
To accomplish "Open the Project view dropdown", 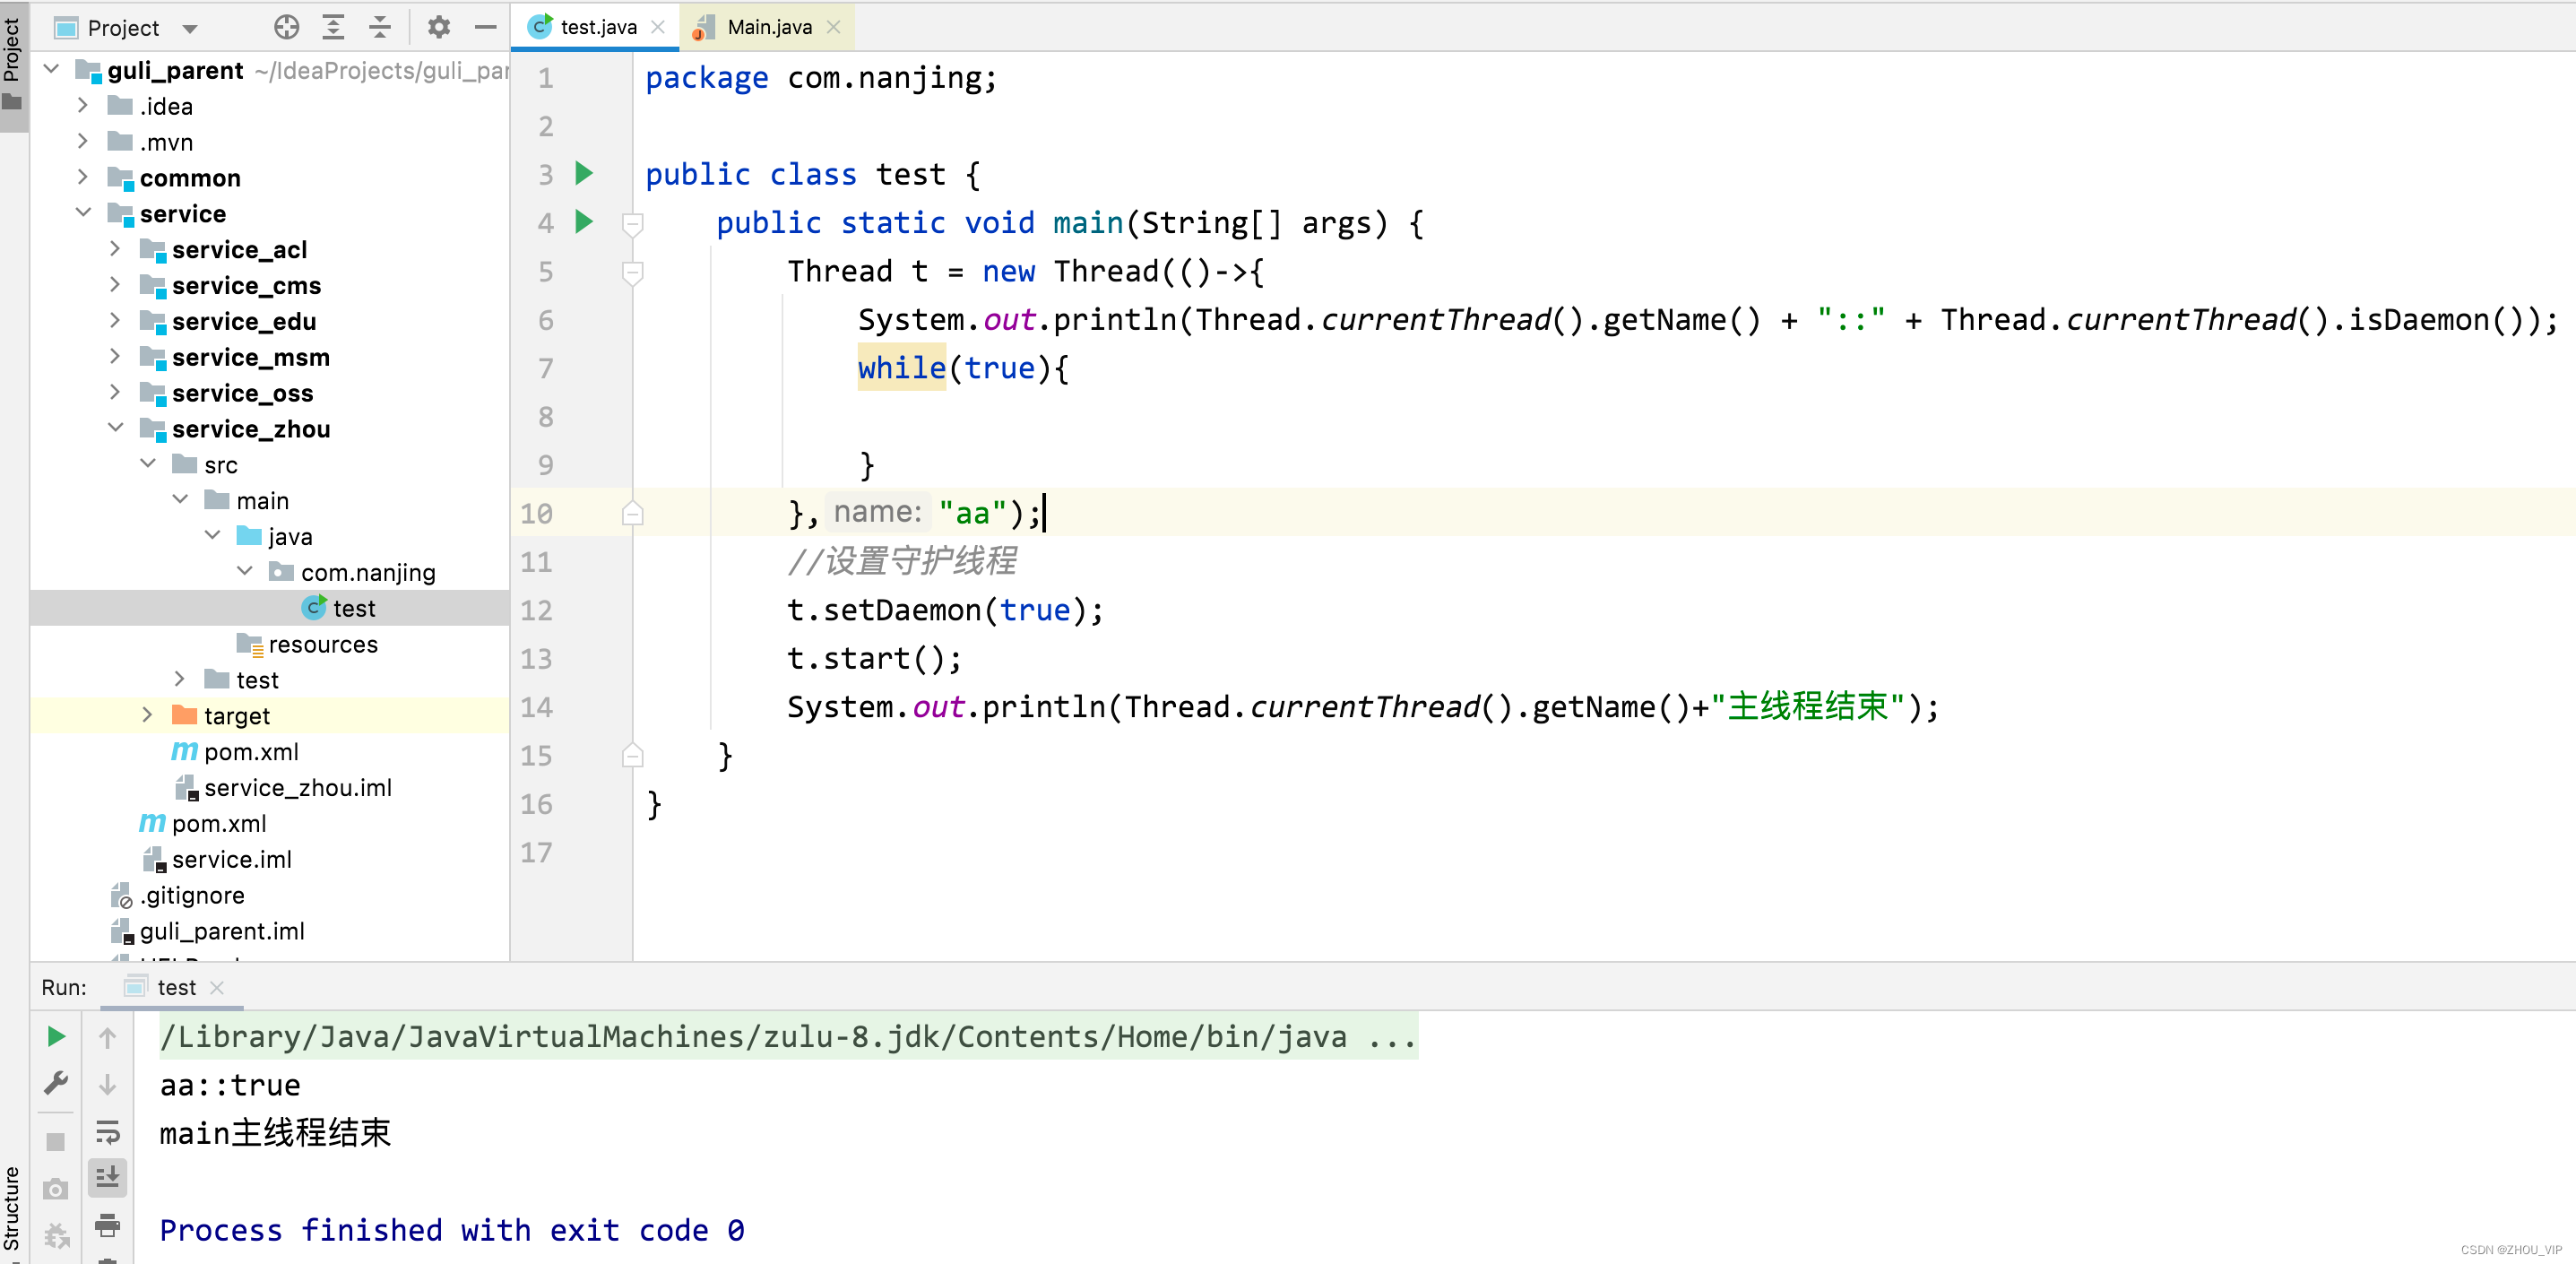I will (x=190, y=28).
